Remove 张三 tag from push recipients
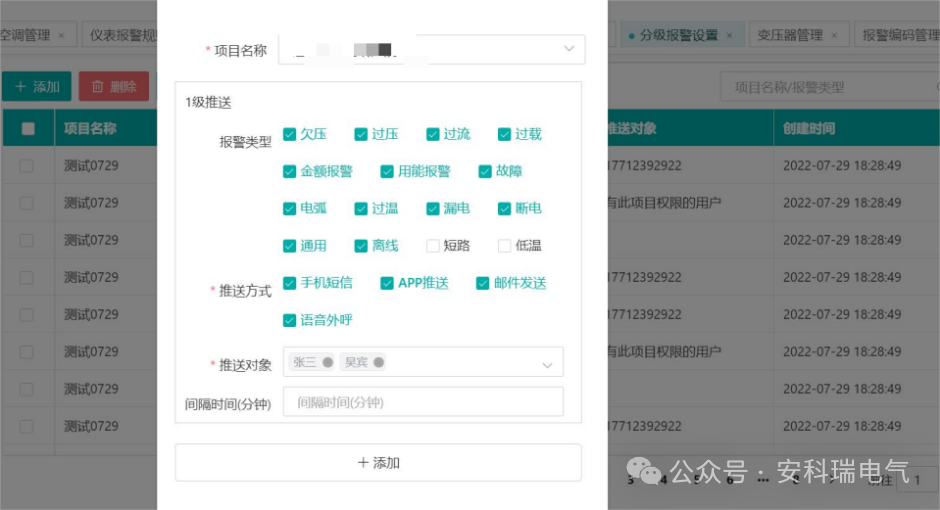The image size is (940, 510). click(327, 362)
